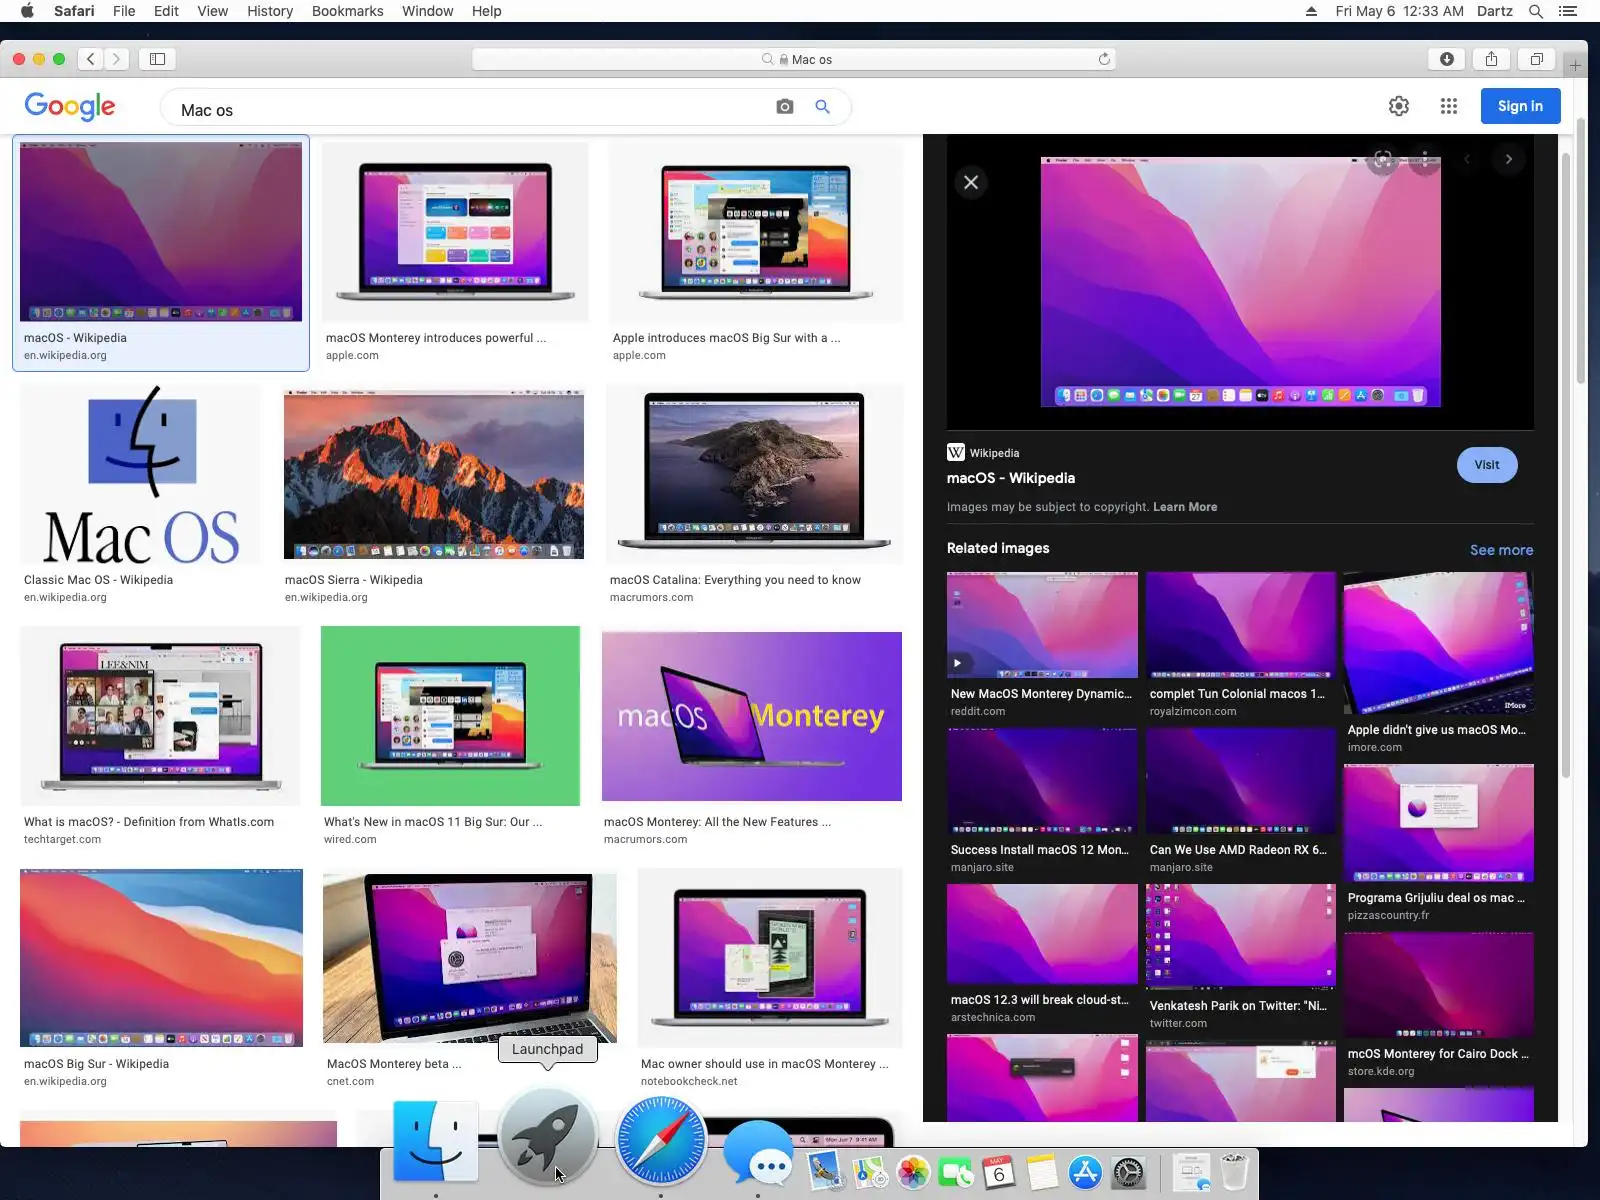Open more options in image preview
The image size is (1600, 1200).
point(1425,159)
